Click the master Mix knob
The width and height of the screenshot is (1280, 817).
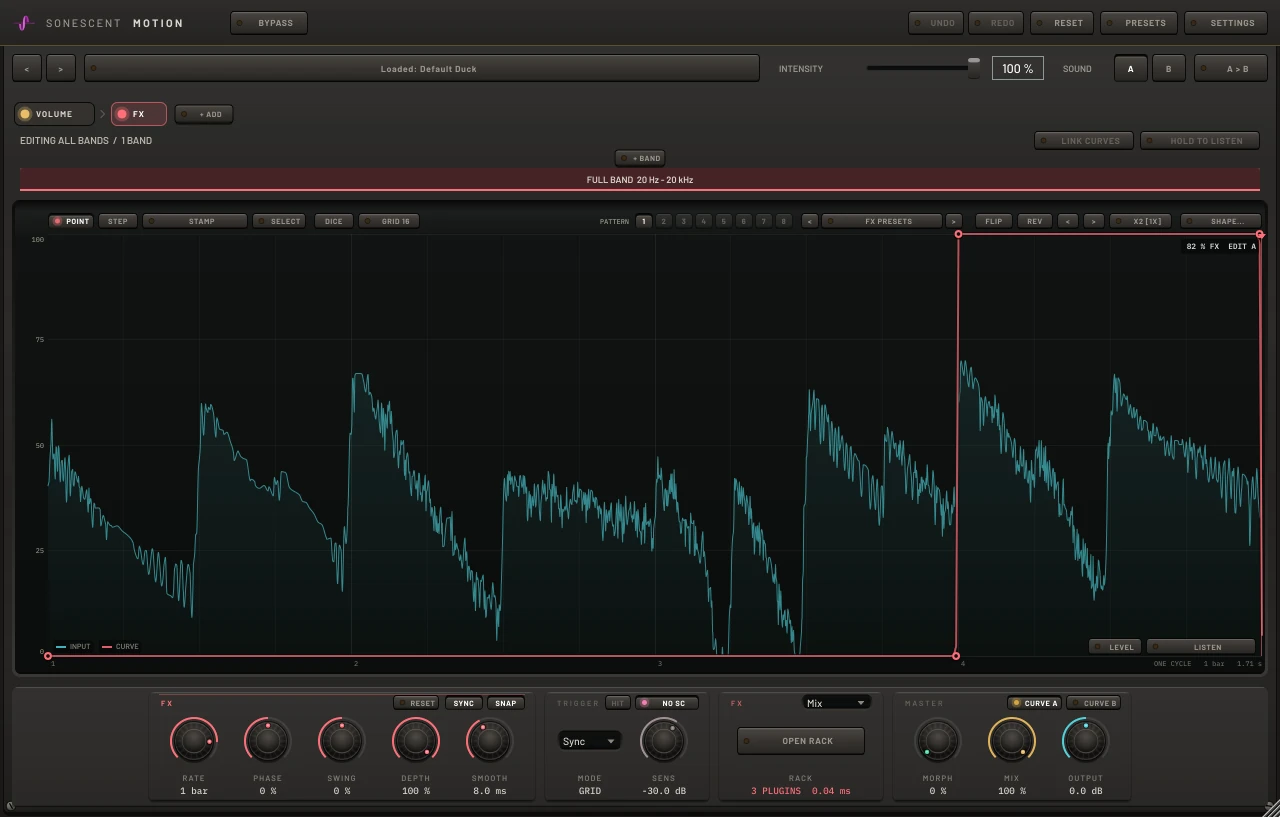1011,741
